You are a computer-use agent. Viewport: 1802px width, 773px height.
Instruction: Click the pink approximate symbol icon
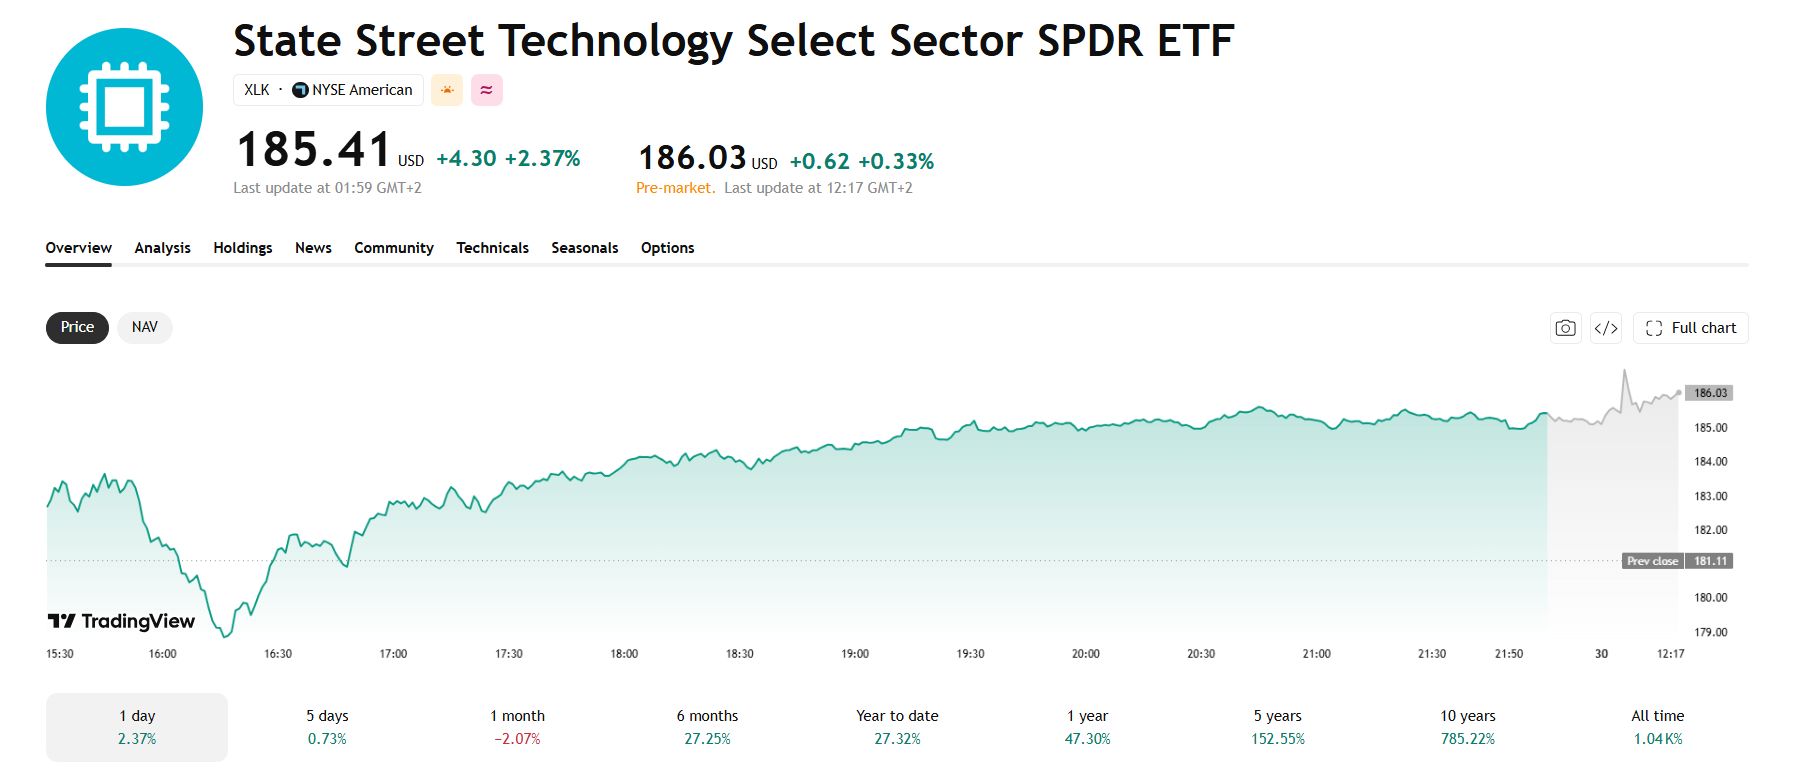(x=487, y=90)
